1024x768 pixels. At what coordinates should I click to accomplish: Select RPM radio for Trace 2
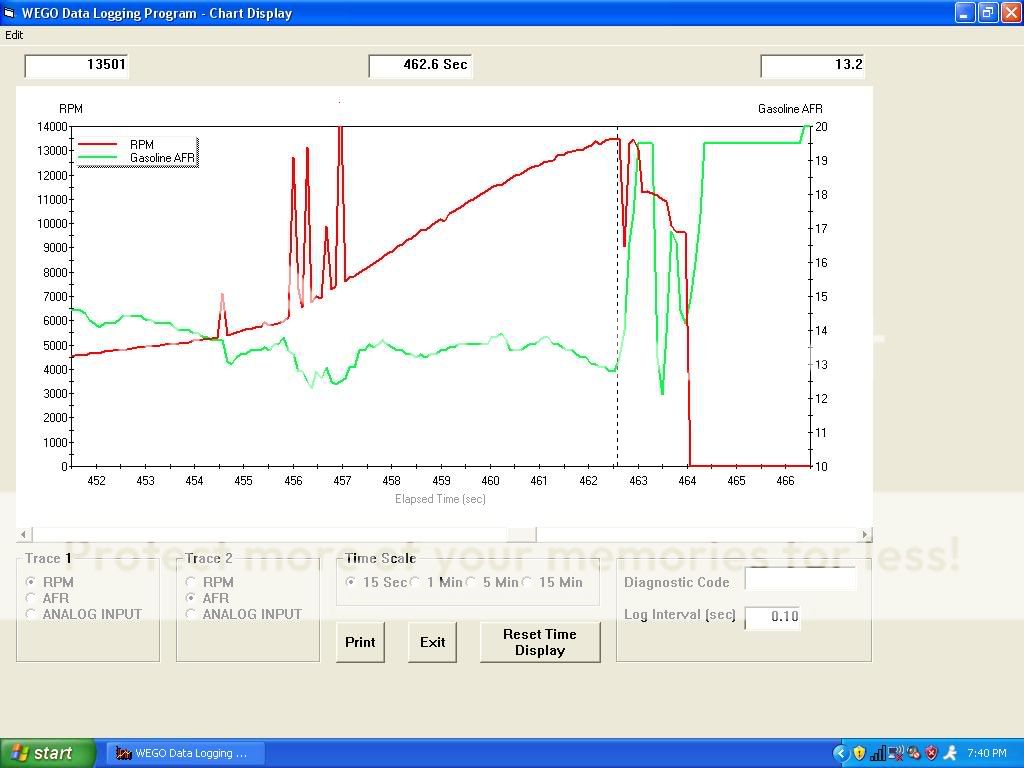(x=190, y=581)
